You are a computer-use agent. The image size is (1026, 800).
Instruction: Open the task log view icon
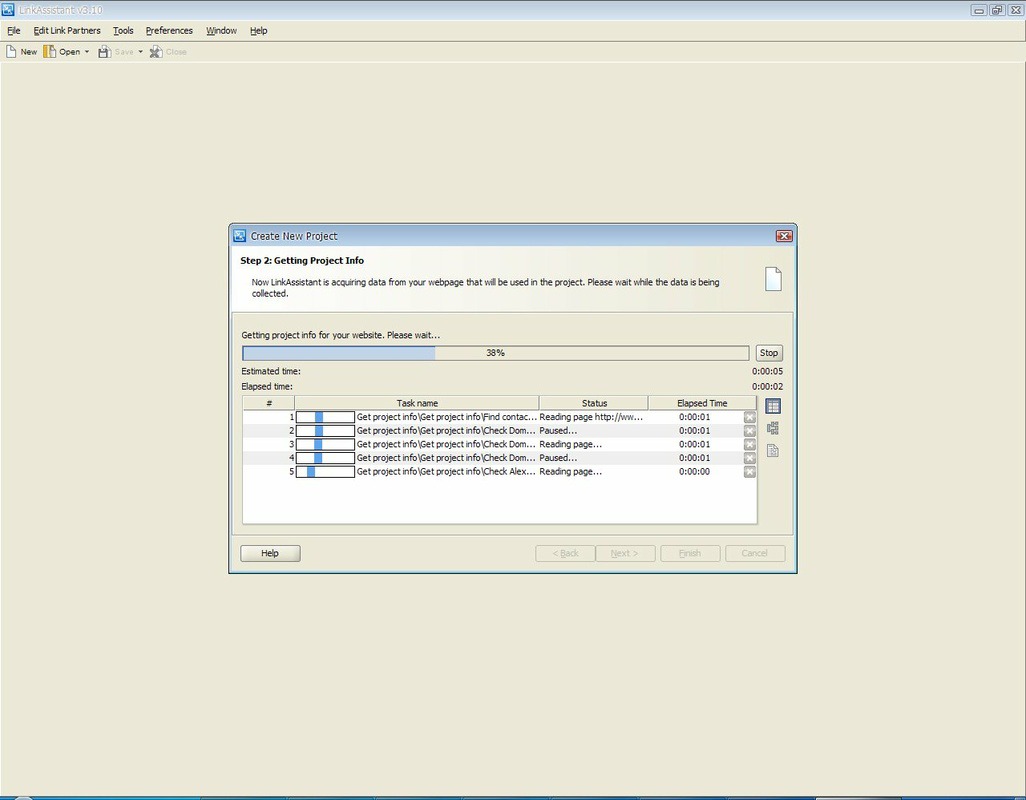pyautogui.click(x=773, y=451)
